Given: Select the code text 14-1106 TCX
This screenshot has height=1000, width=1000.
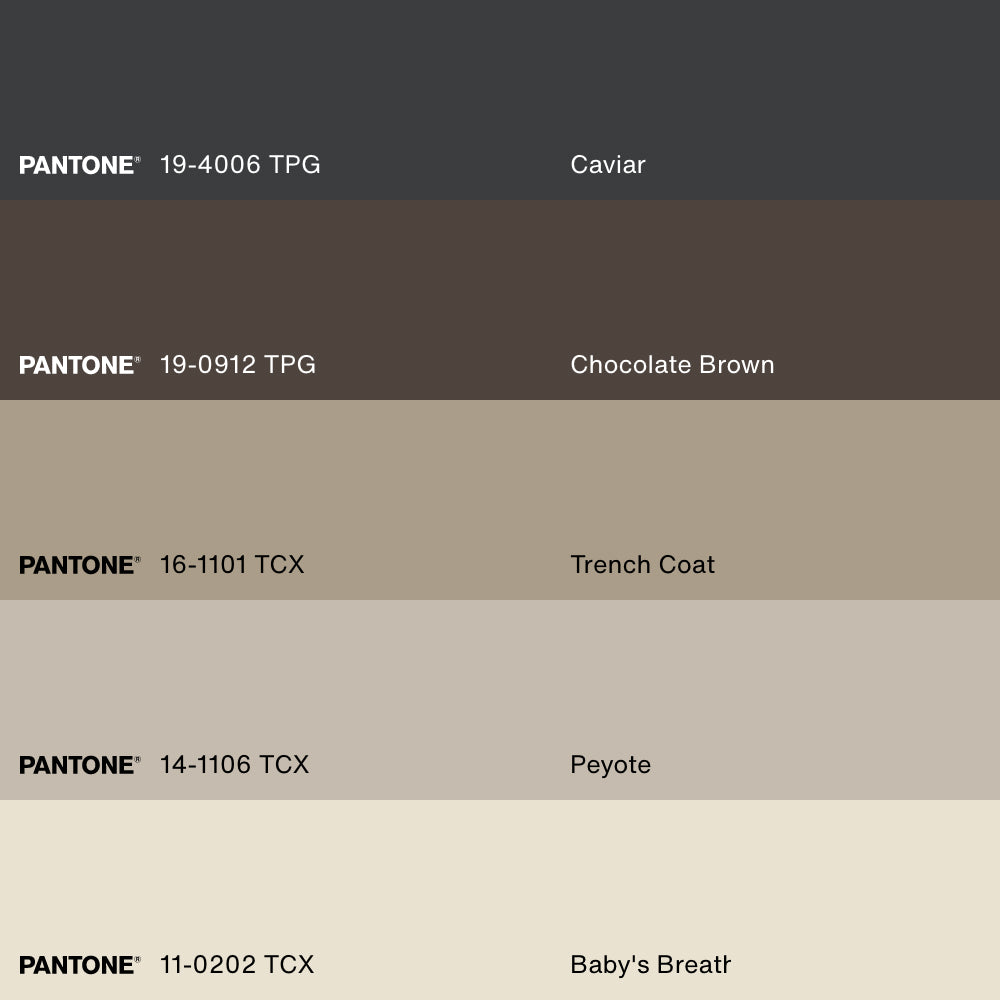Looking at the screenshot, I should (x=234, y=765).
